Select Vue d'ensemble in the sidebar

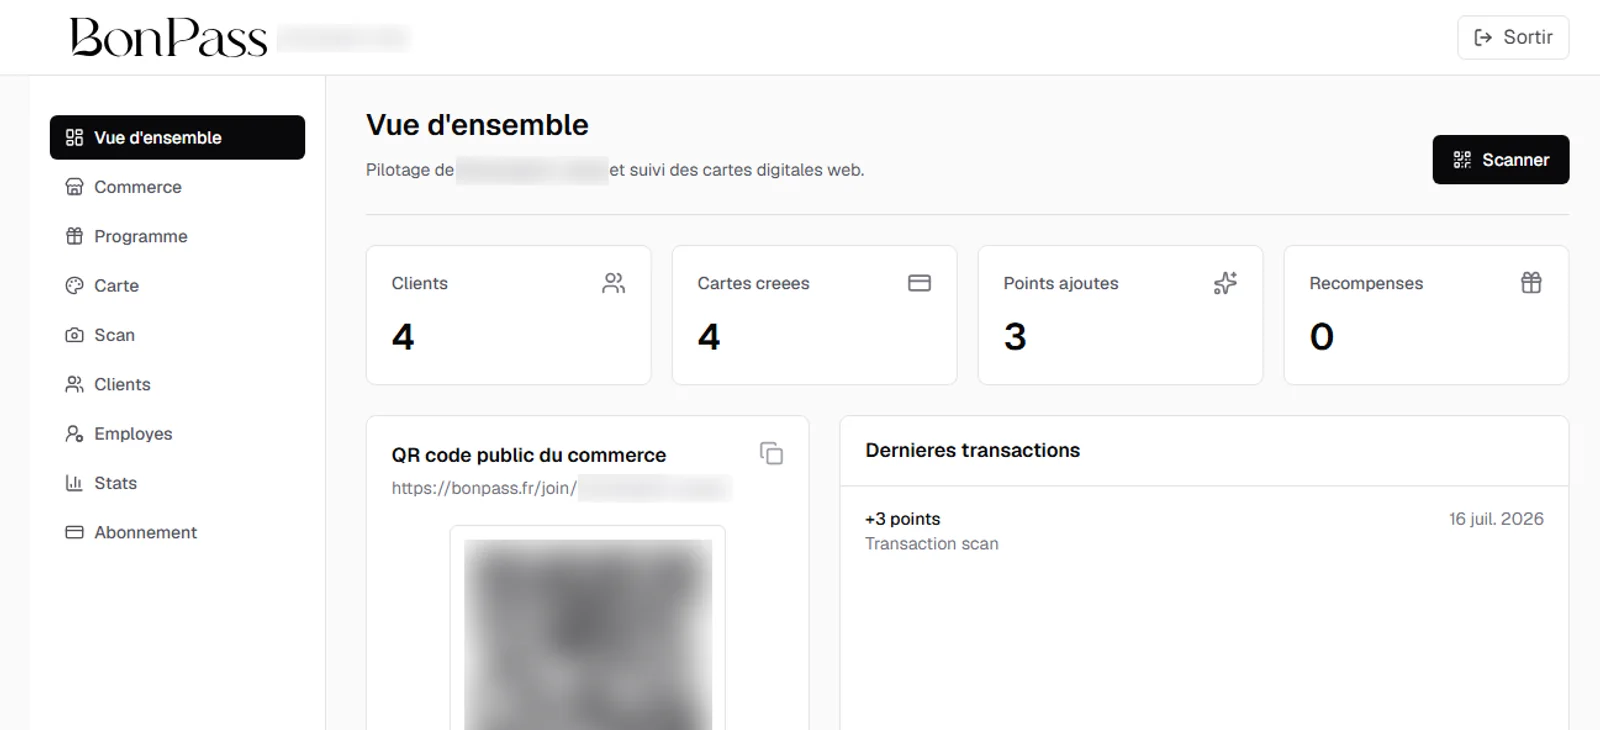pyautogui.click(x=177, y=137)
